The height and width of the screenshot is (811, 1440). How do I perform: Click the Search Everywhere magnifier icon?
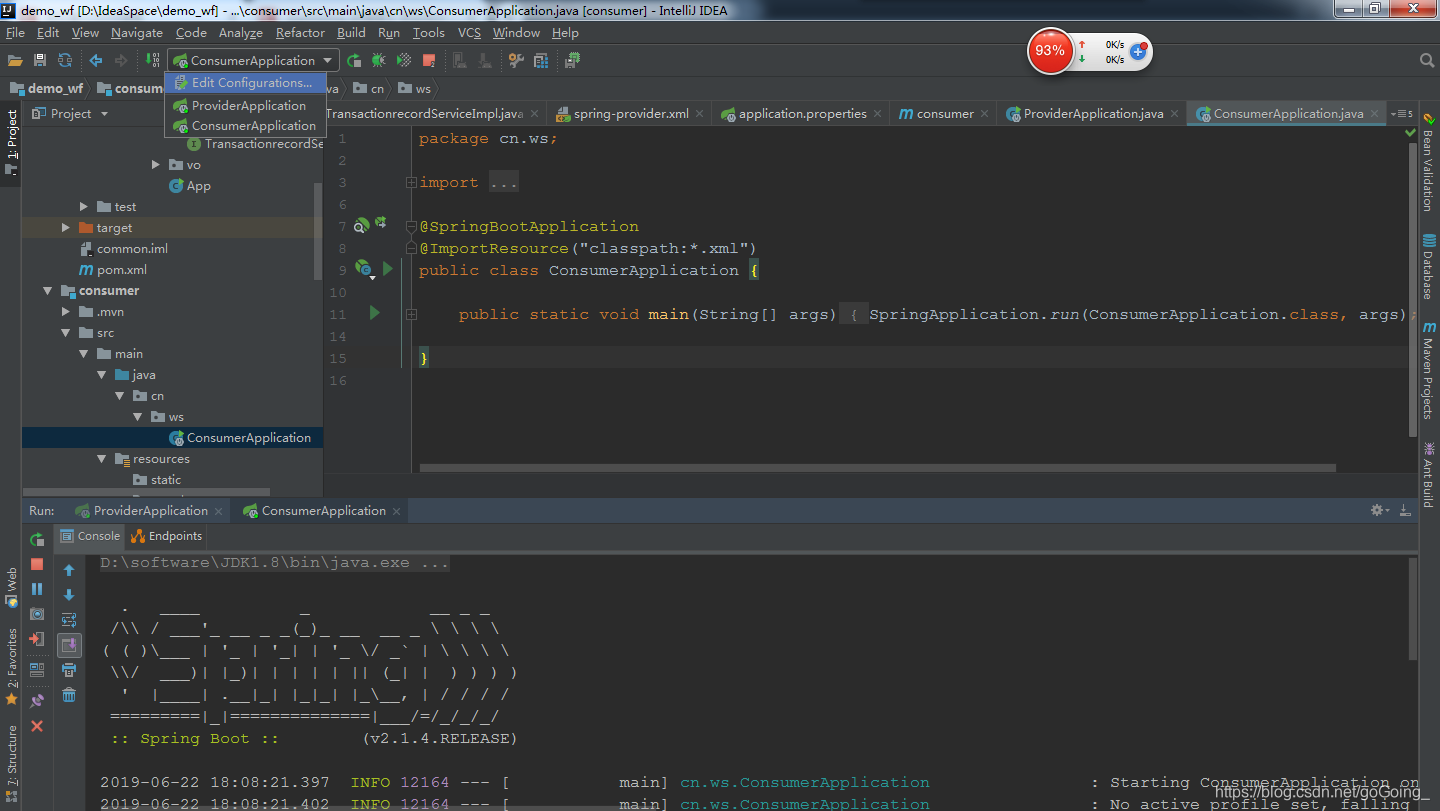tap(1428, 61)
